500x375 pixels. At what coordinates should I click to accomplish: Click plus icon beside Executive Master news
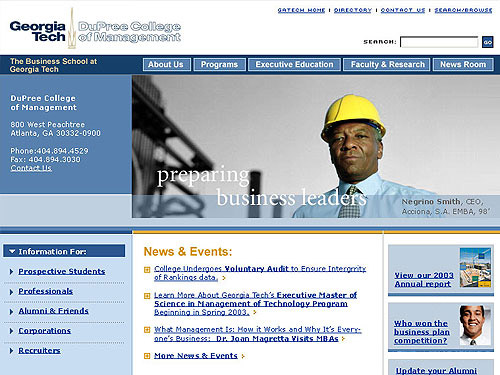pyautogui.click(x=147, y=296)
